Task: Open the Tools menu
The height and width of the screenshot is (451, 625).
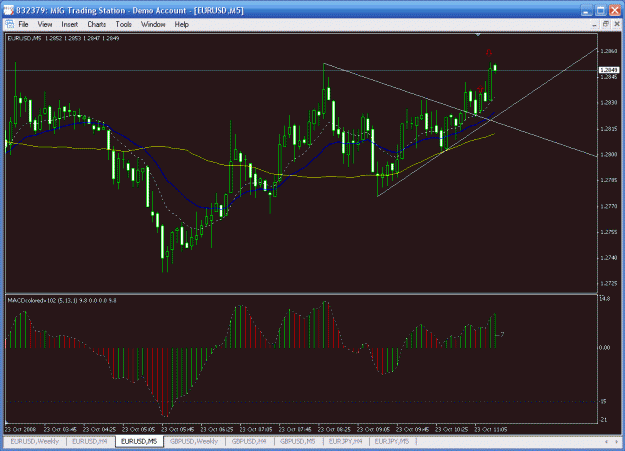Action: pyautogui.click(x=124, y=24)
